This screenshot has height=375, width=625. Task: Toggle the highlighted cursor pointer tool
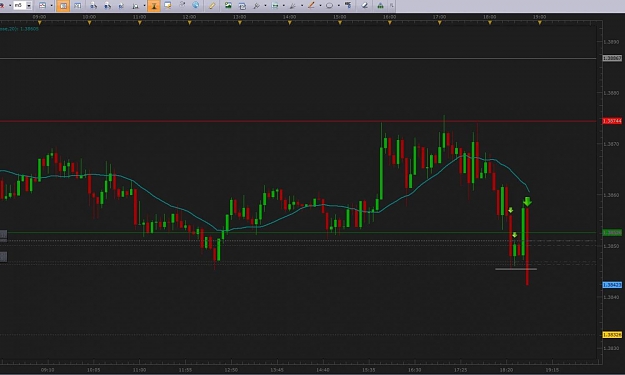pyautogui.click(x=154, y=6)
